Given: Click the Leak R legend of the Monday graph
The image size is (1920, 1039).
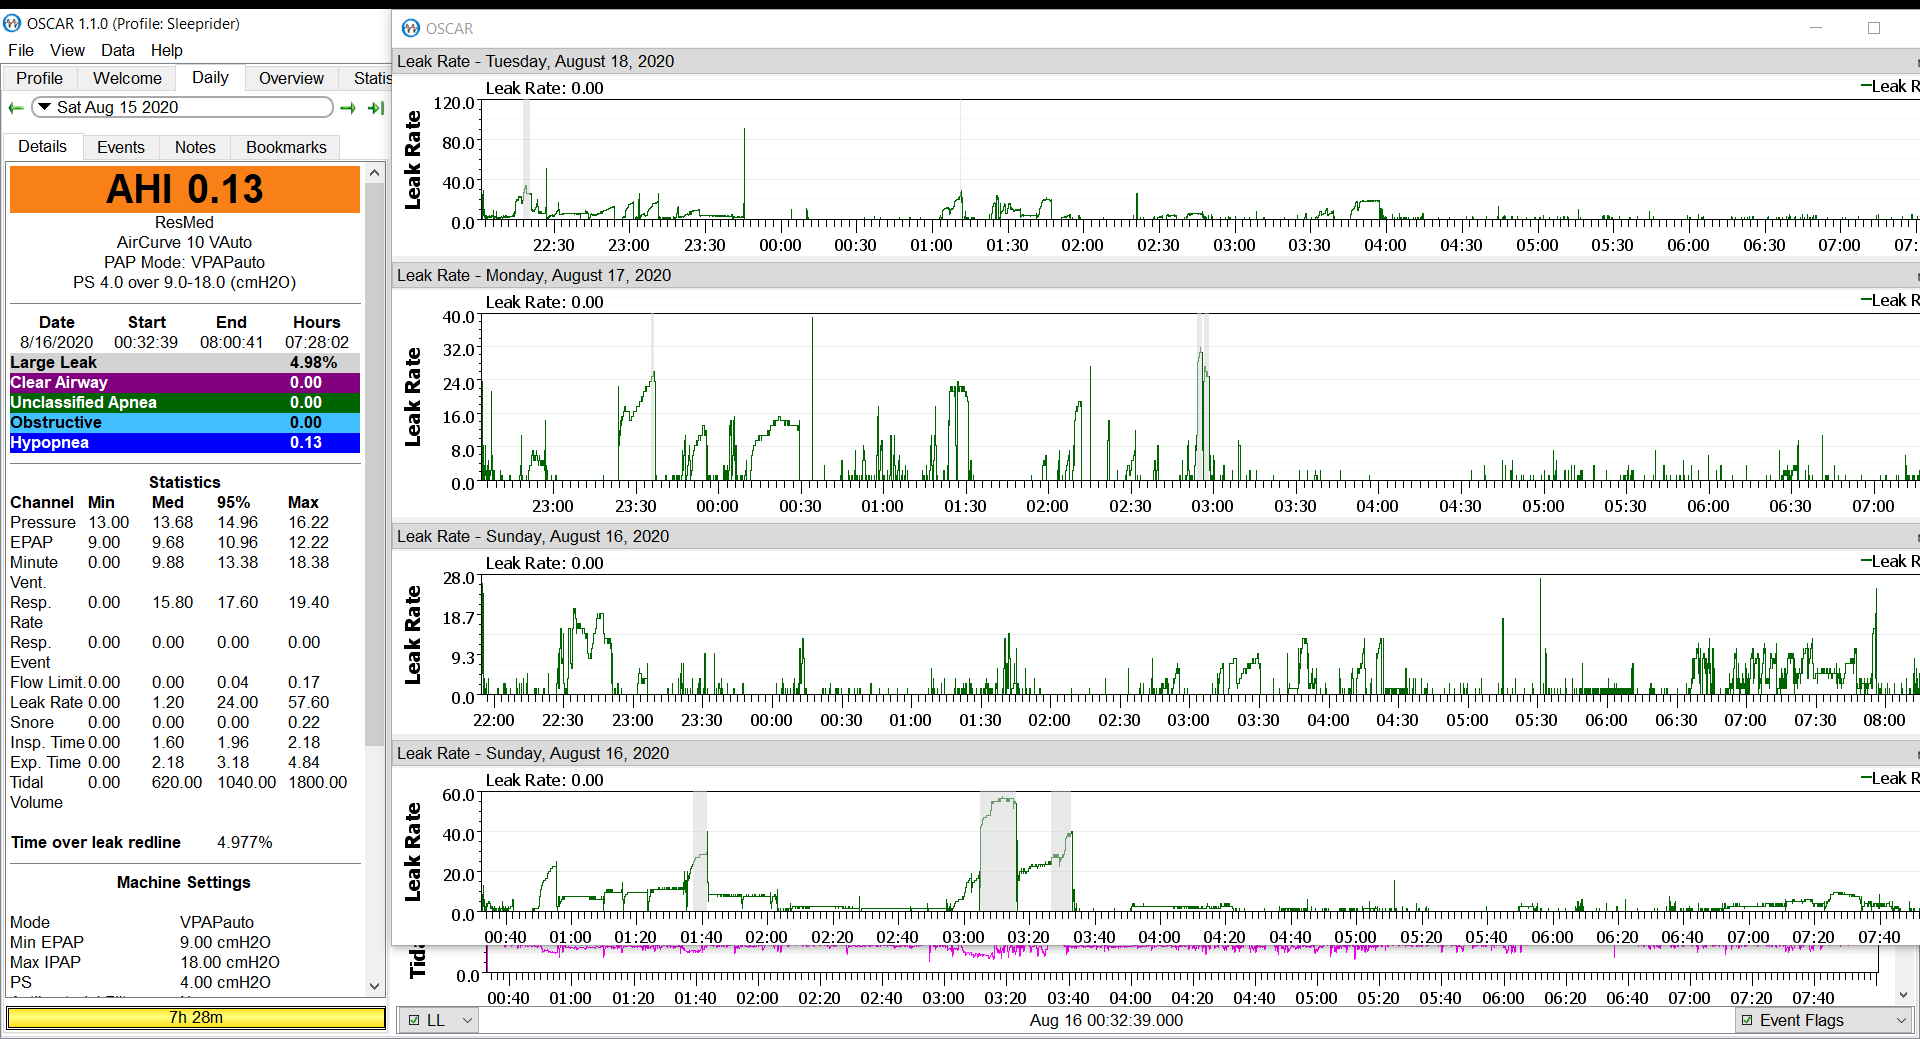Looking at the screenshot, I should (x=1889, y=300).
